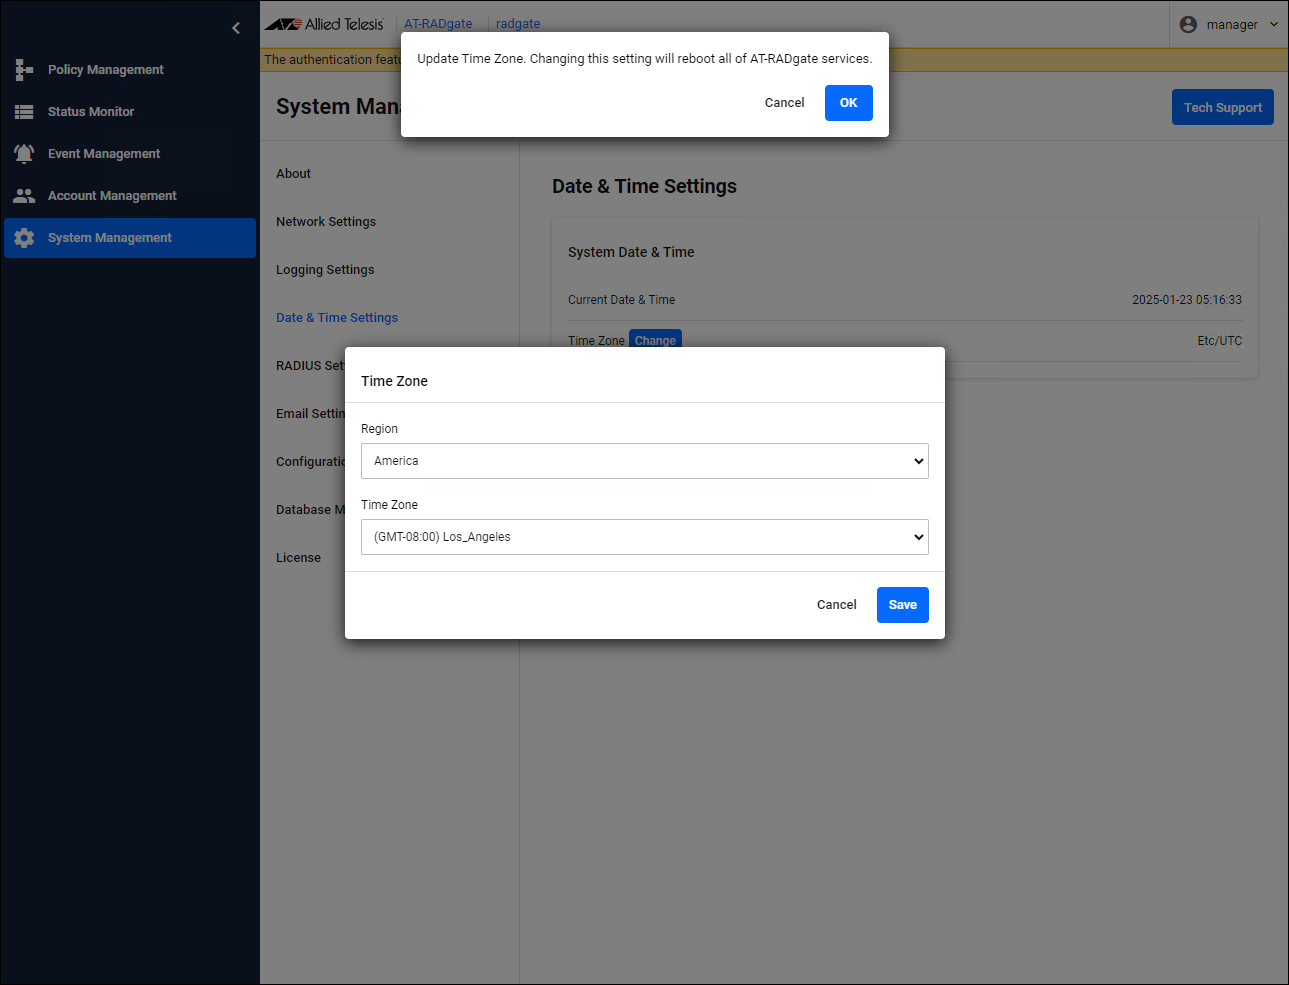Open the Region dropdown showing America
The width and height of the screenshot is (1289, 985).
(644, 461)
